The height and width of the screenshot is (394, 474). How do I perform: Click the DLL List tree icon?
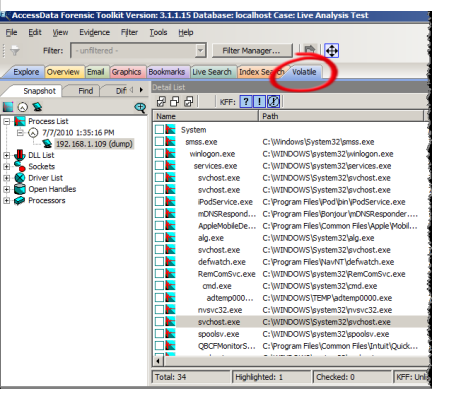(x=20, y=155)
